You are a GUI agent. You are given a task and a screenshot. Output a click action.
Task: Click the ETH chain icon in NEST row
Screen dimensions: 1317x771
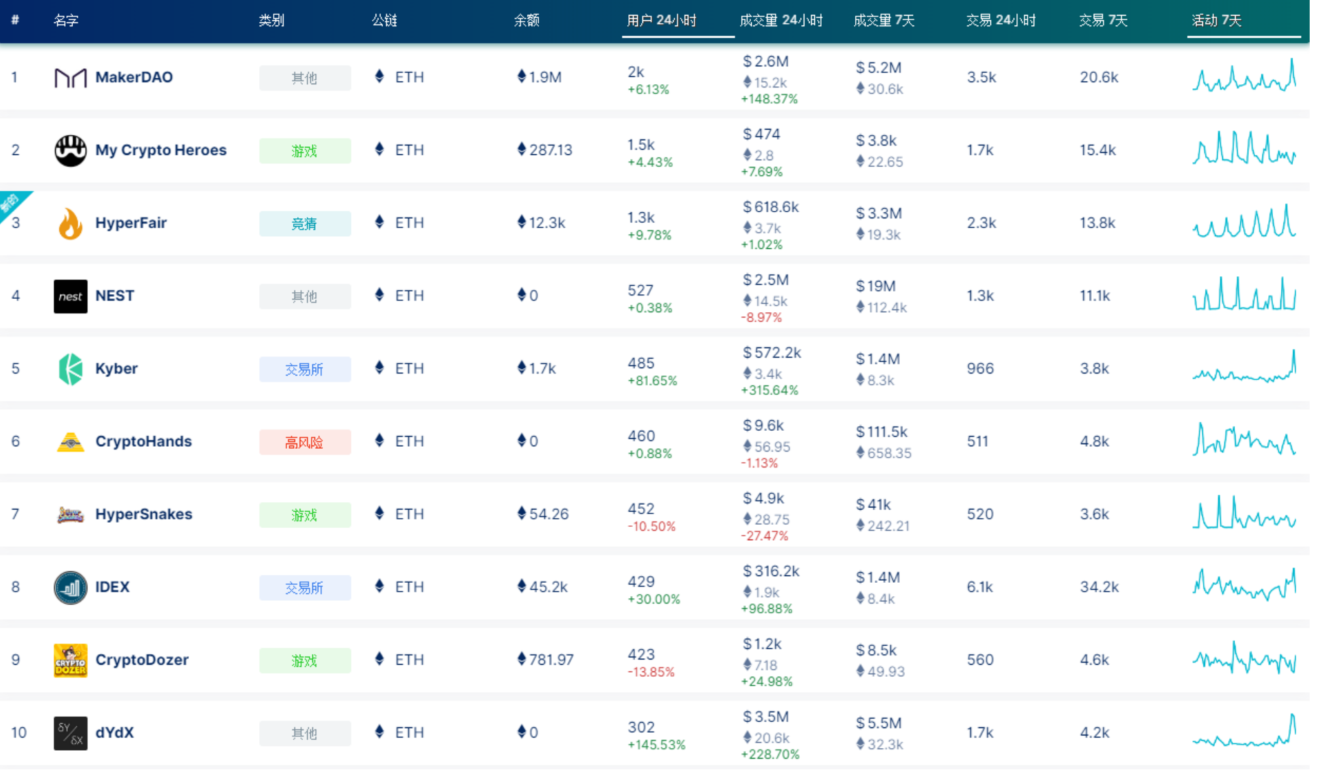pos(379,295)
